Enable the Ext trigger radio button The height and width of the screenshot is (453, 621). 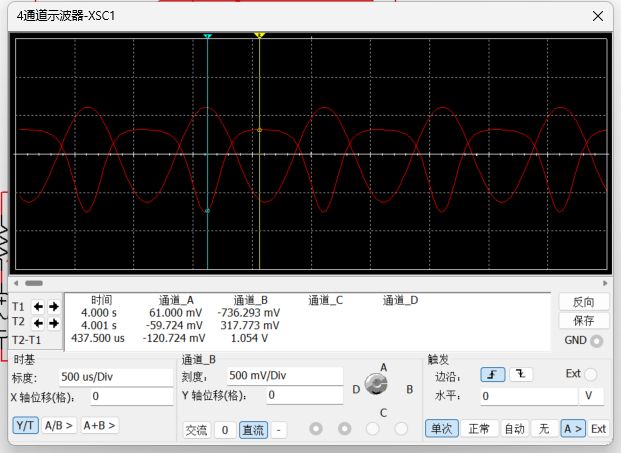pos(591,374)
